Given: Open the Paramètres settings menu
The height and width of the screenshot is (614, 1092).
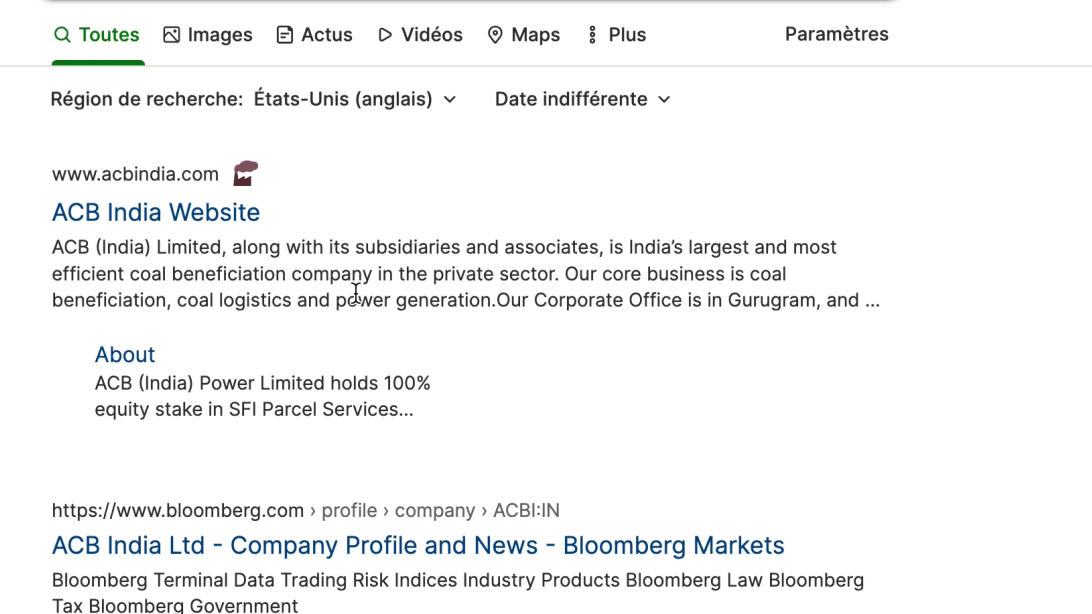Looking at the screenshot, I should tap(836, 34).
